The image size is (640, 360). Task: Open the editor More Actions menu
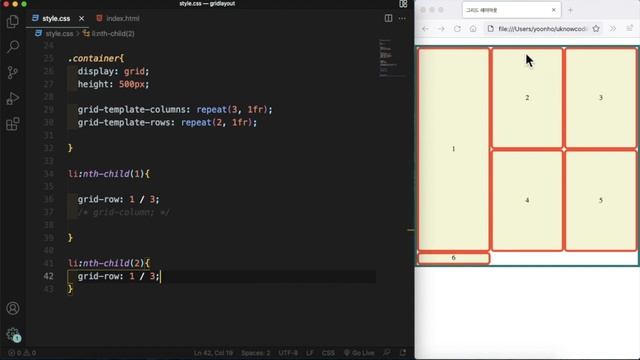point(402,18)
